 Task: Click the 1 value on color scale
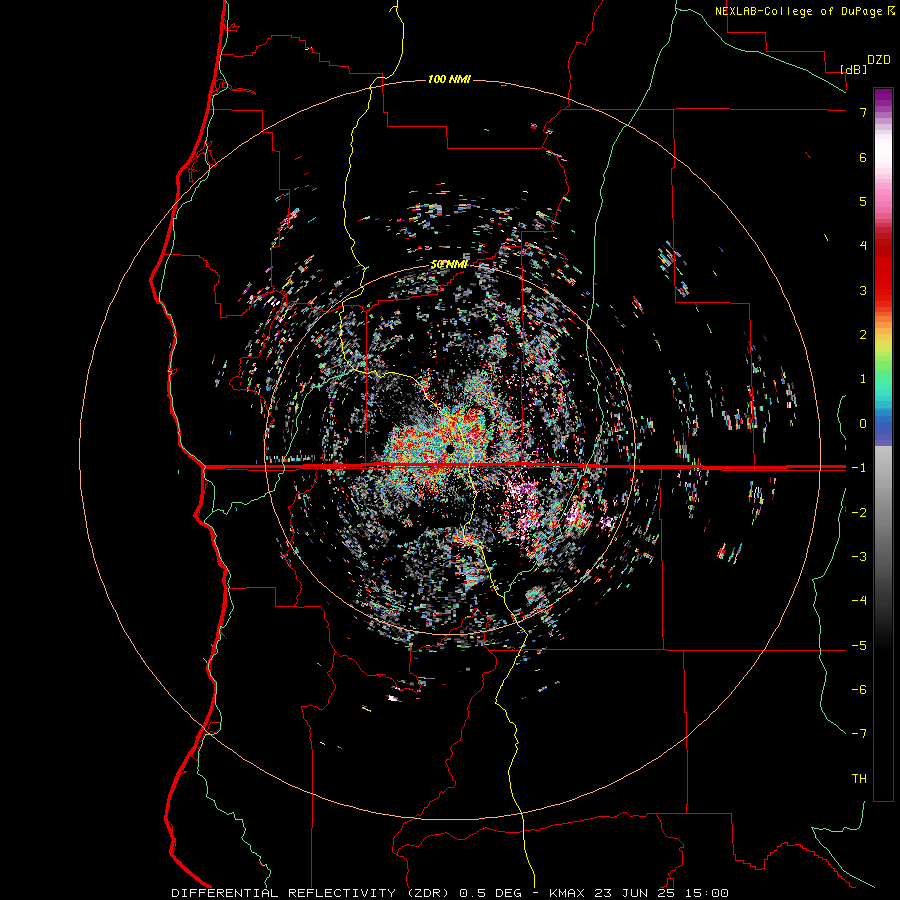(x=863, y=379)
